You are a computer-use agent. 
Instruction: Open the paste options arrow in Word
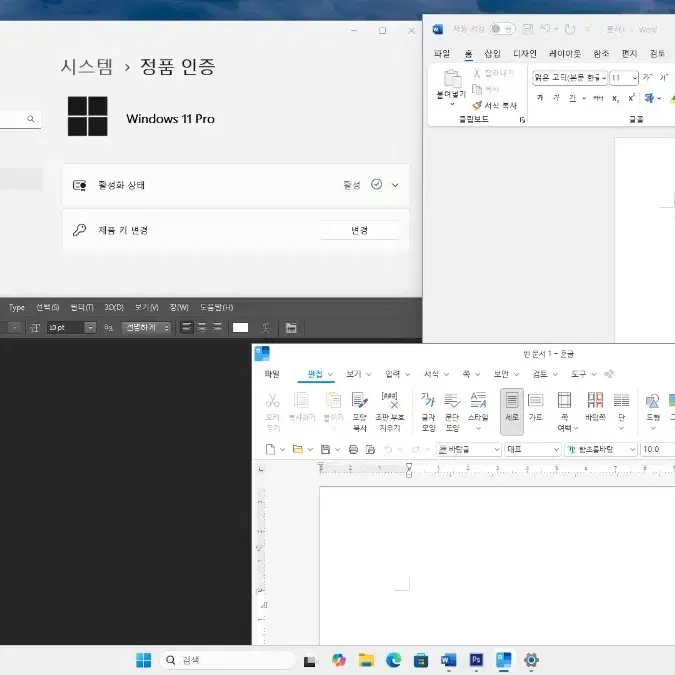click(452, 104)
